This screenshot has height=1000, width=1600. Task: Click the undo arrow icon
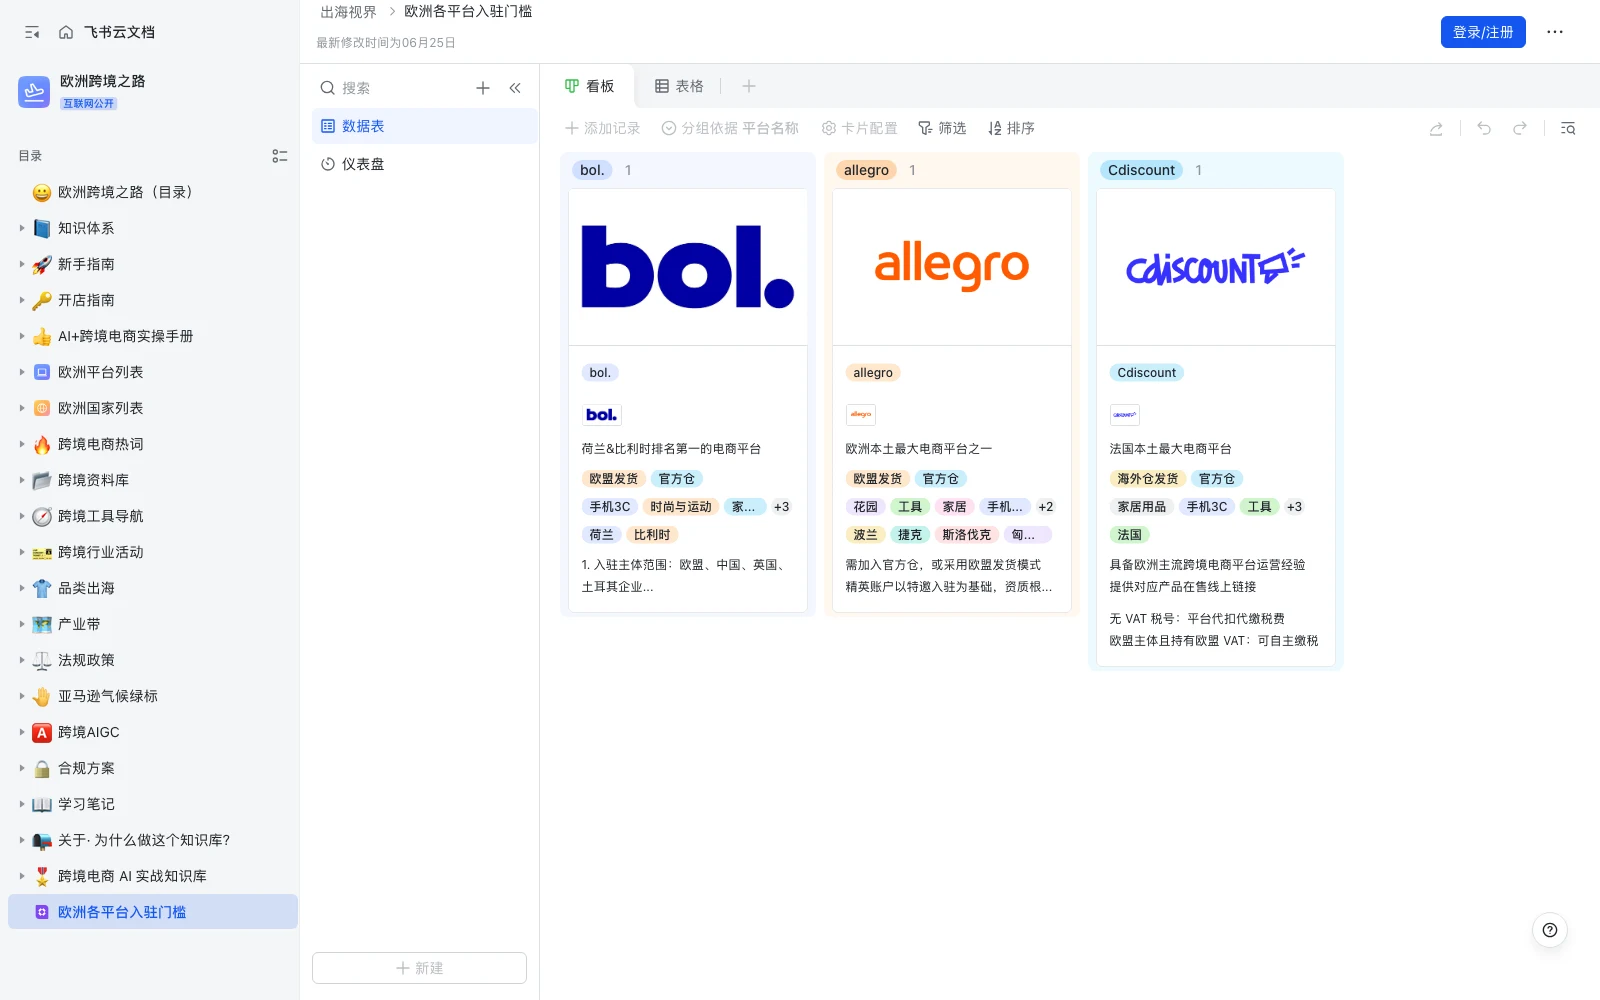click(x=1484, y=128)
